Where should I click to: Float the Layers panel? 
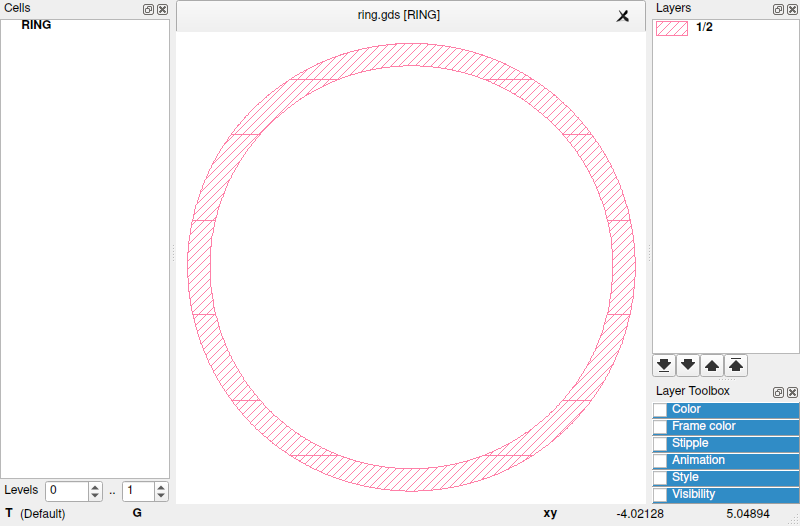pyautogui.click(x=778, y=9)
